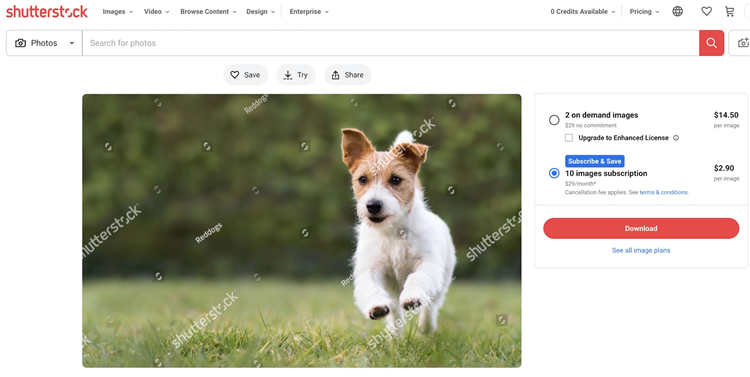This screenshot has width=750, height=377.
Task: Open favorites heart icon in header
Action: pyautogui.click(x=706, y=11)
